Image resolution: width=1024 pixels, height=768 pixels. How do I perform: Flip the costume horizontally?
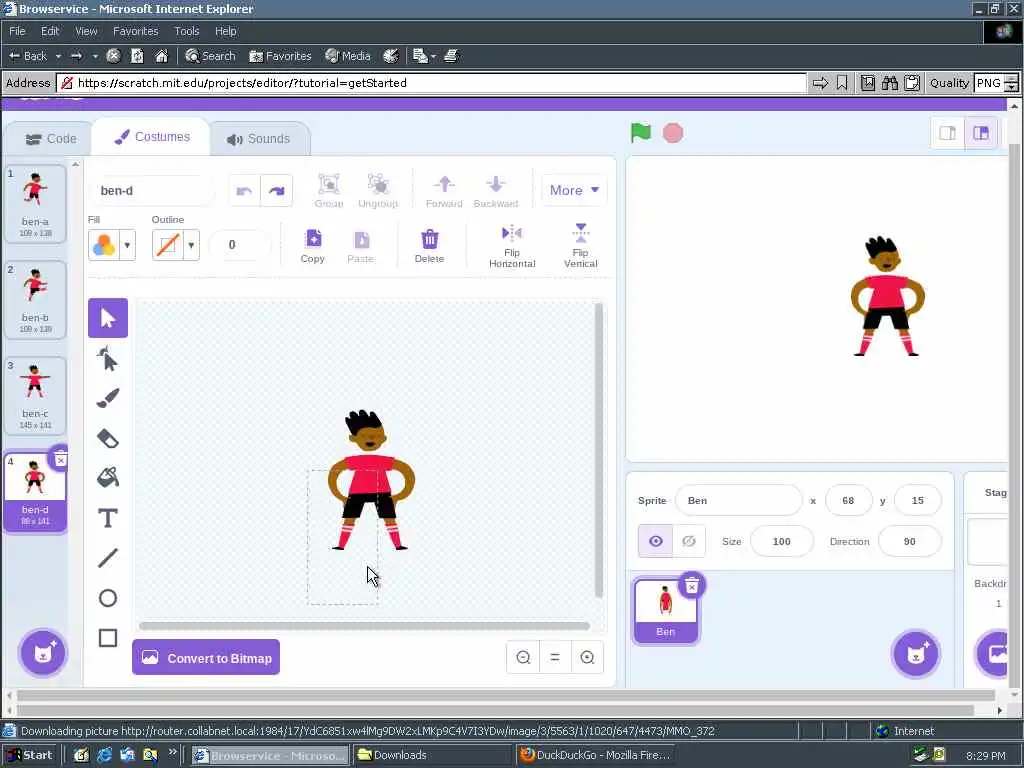tap(512, 246)
